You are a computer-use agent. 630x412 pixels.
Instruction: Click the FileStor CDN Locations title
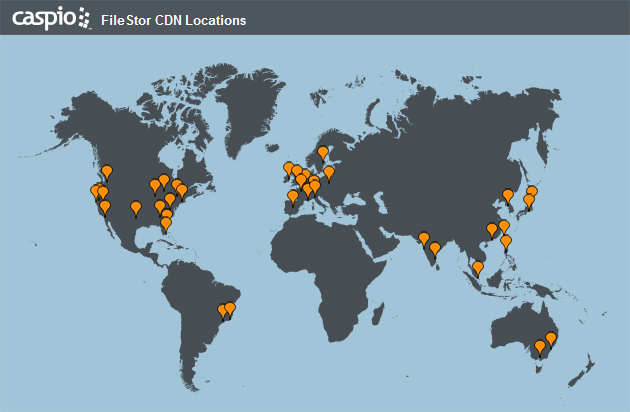174,19
